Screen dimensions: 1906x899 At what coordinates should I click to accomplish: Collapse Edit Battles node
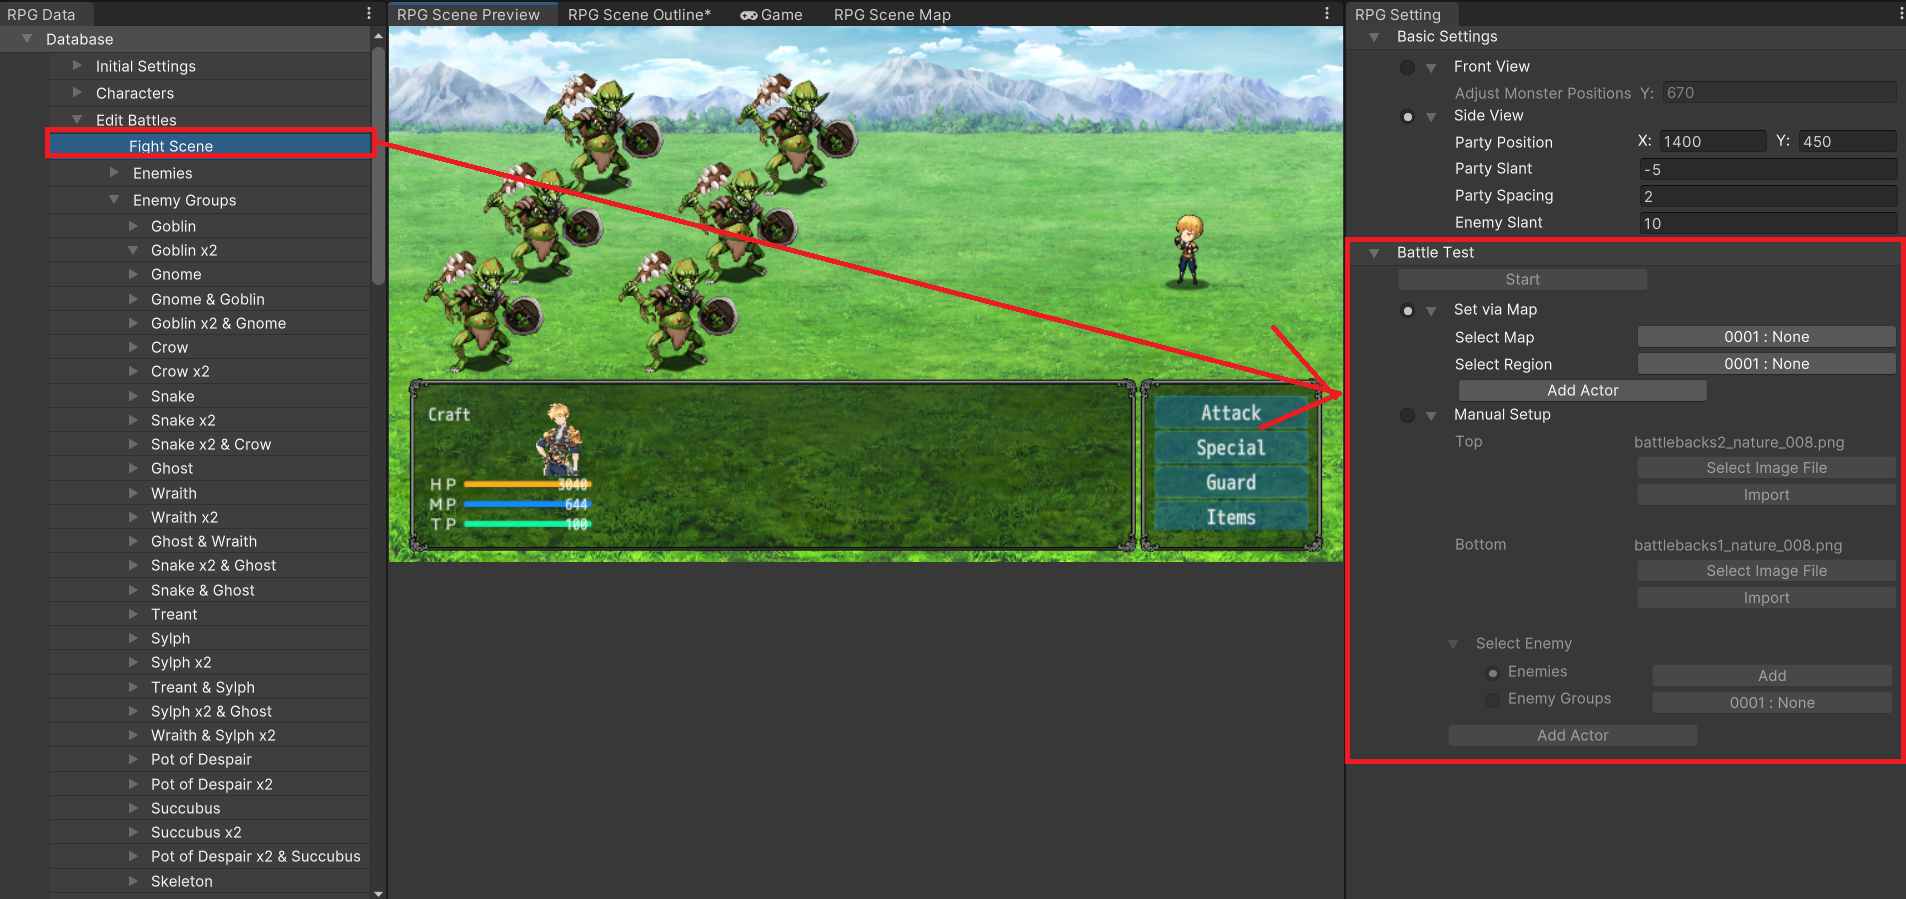77,120
